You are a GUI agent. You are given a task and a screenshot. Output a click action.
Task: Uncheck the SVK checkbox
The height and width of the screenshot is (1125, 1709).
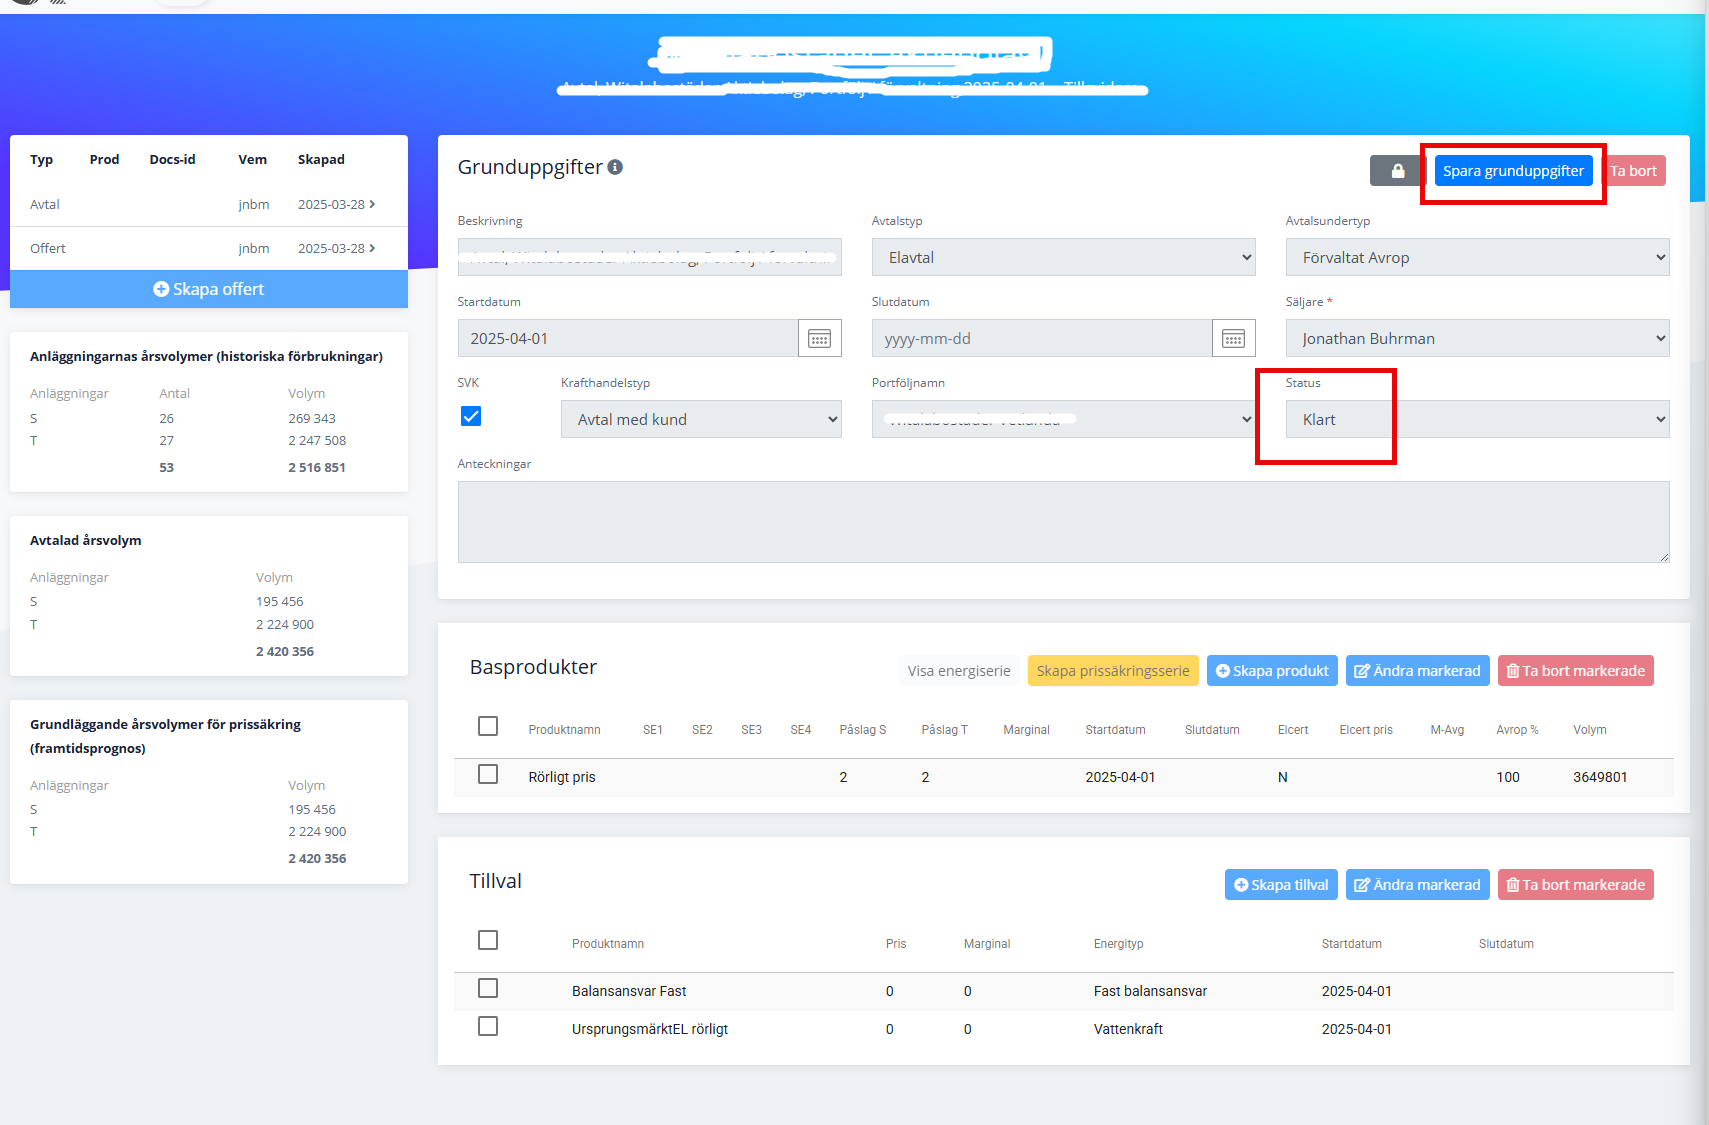click(x=471, y=416)
